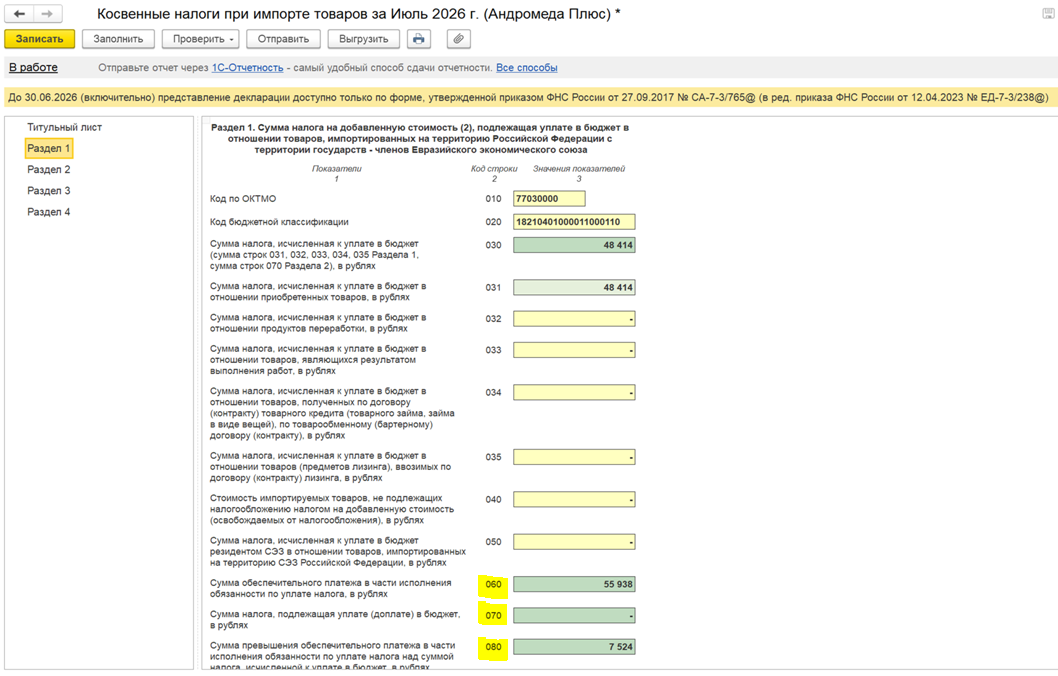Print the report with the printer icon
The width and height of the screenshot is (1058, 676).
(418, 39)
